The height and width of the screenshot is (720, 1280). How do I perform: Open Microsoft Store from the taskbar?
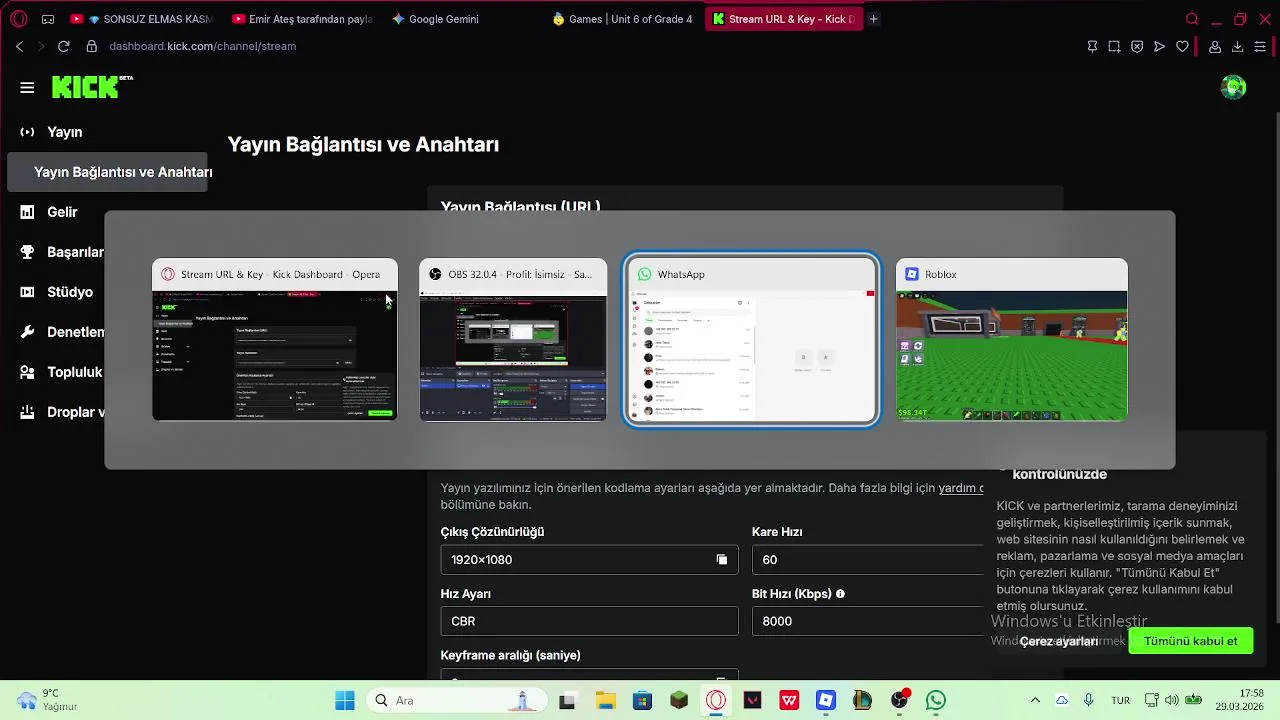click(642, 701)
